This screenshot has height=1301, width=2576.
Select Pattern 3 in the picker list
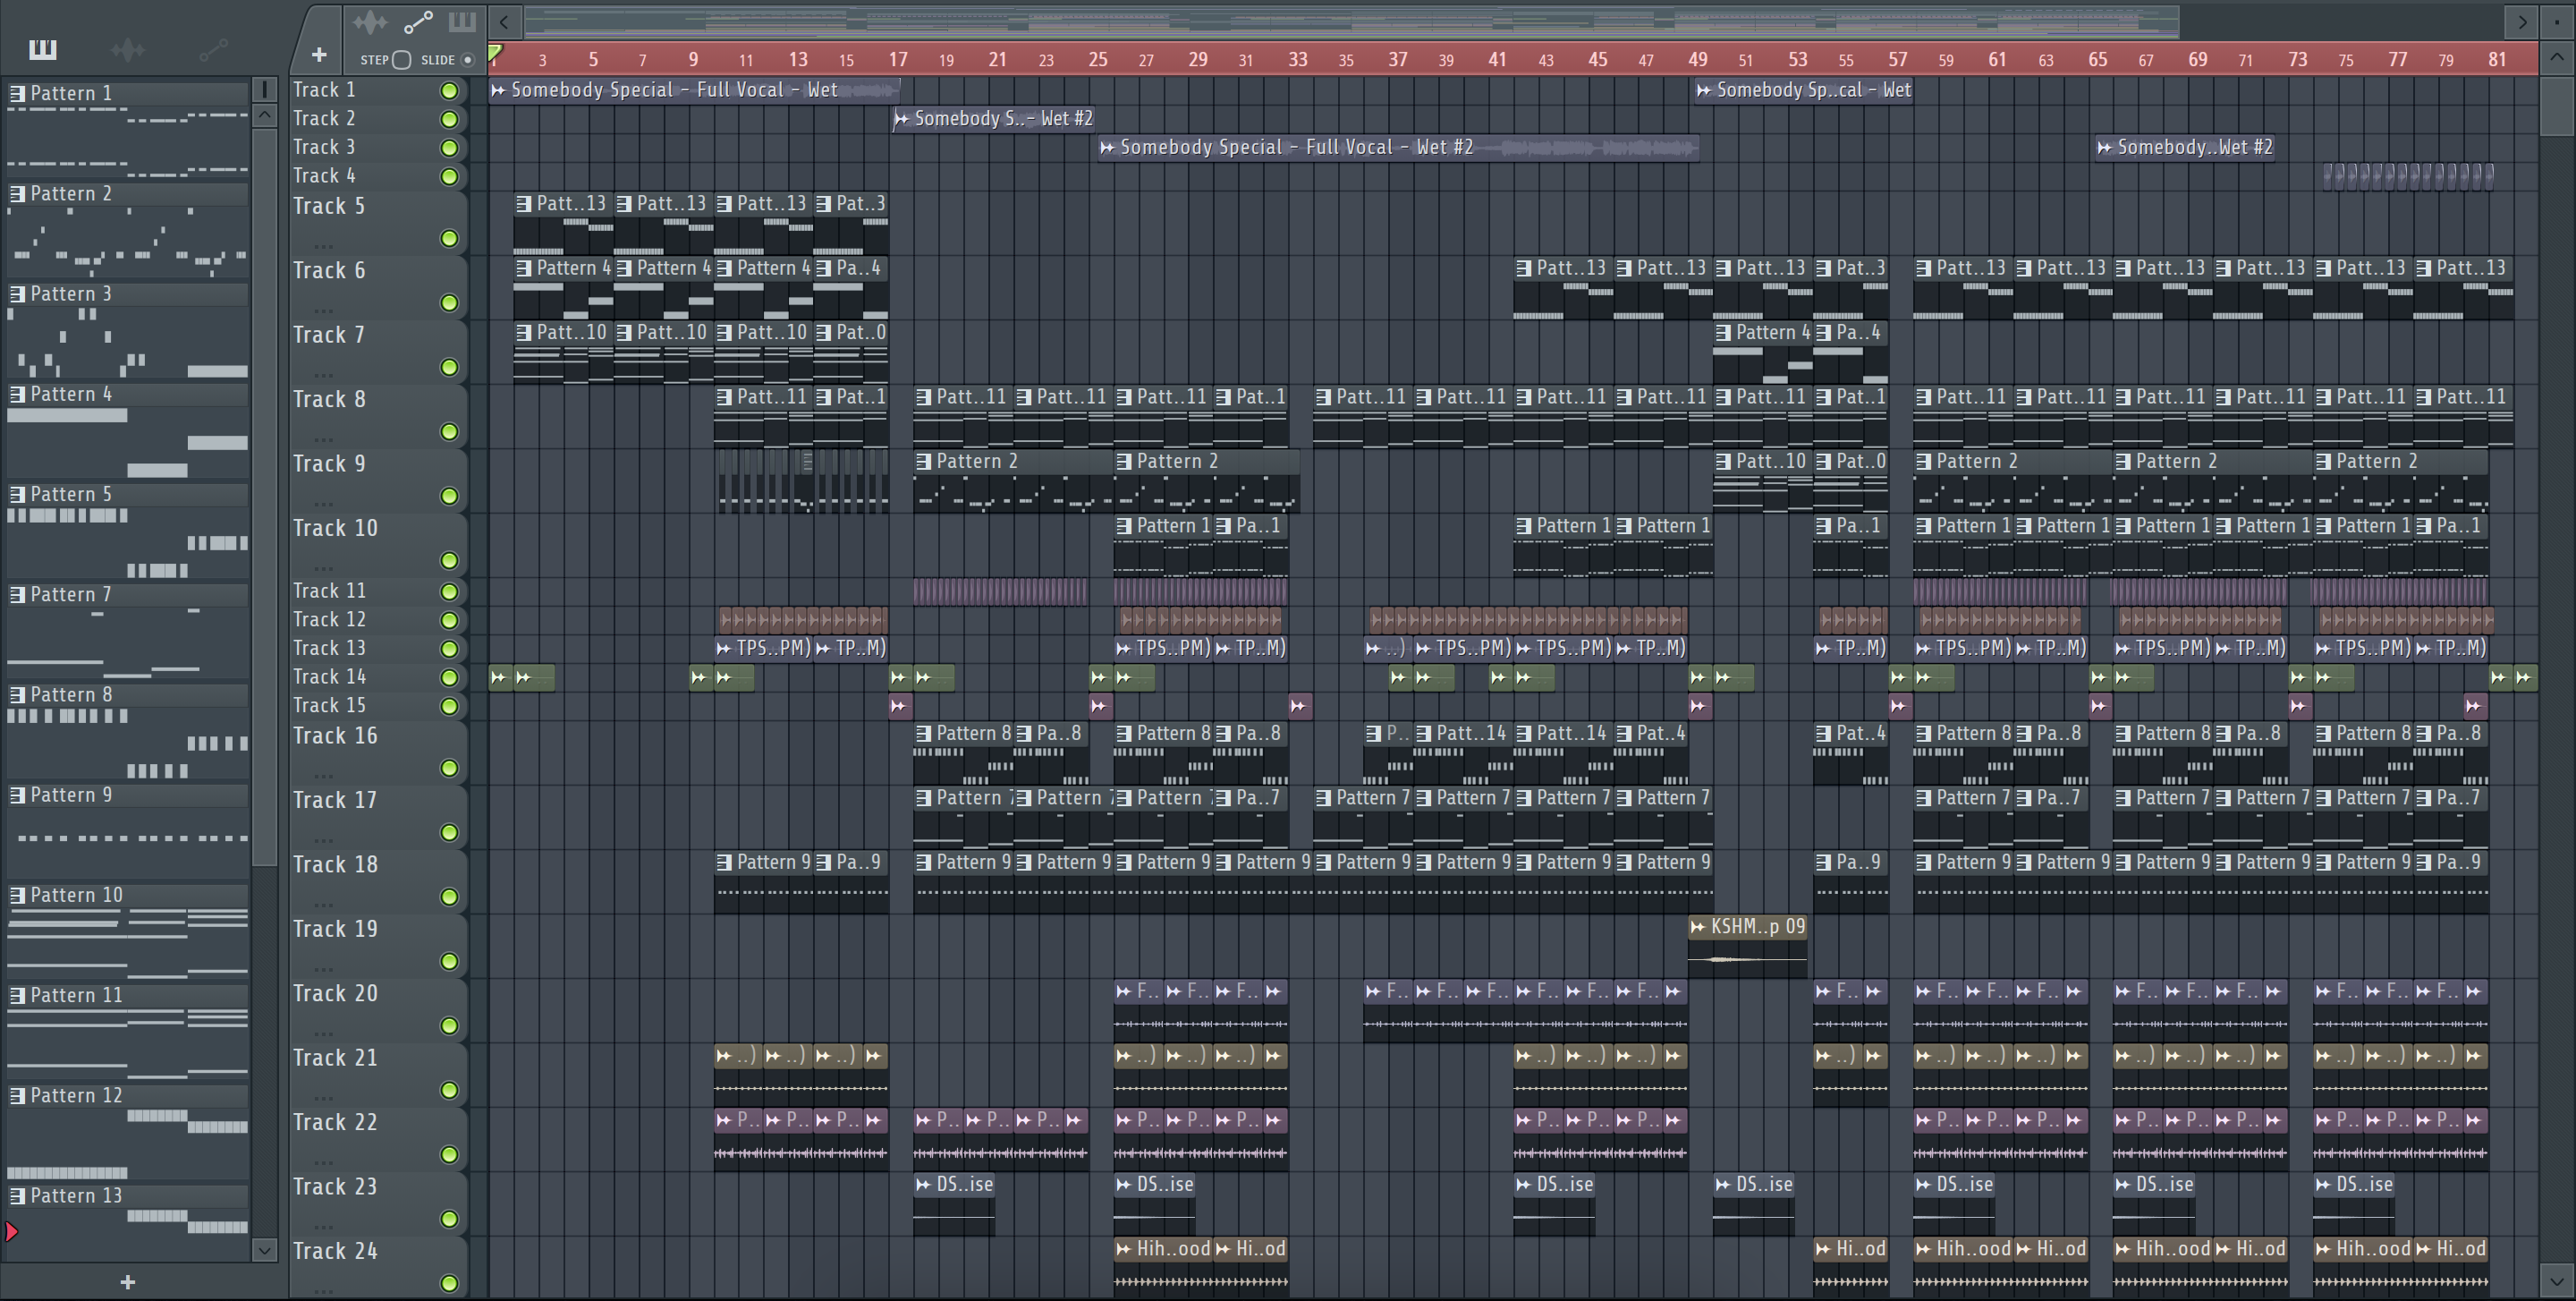(x=128, y=294)
